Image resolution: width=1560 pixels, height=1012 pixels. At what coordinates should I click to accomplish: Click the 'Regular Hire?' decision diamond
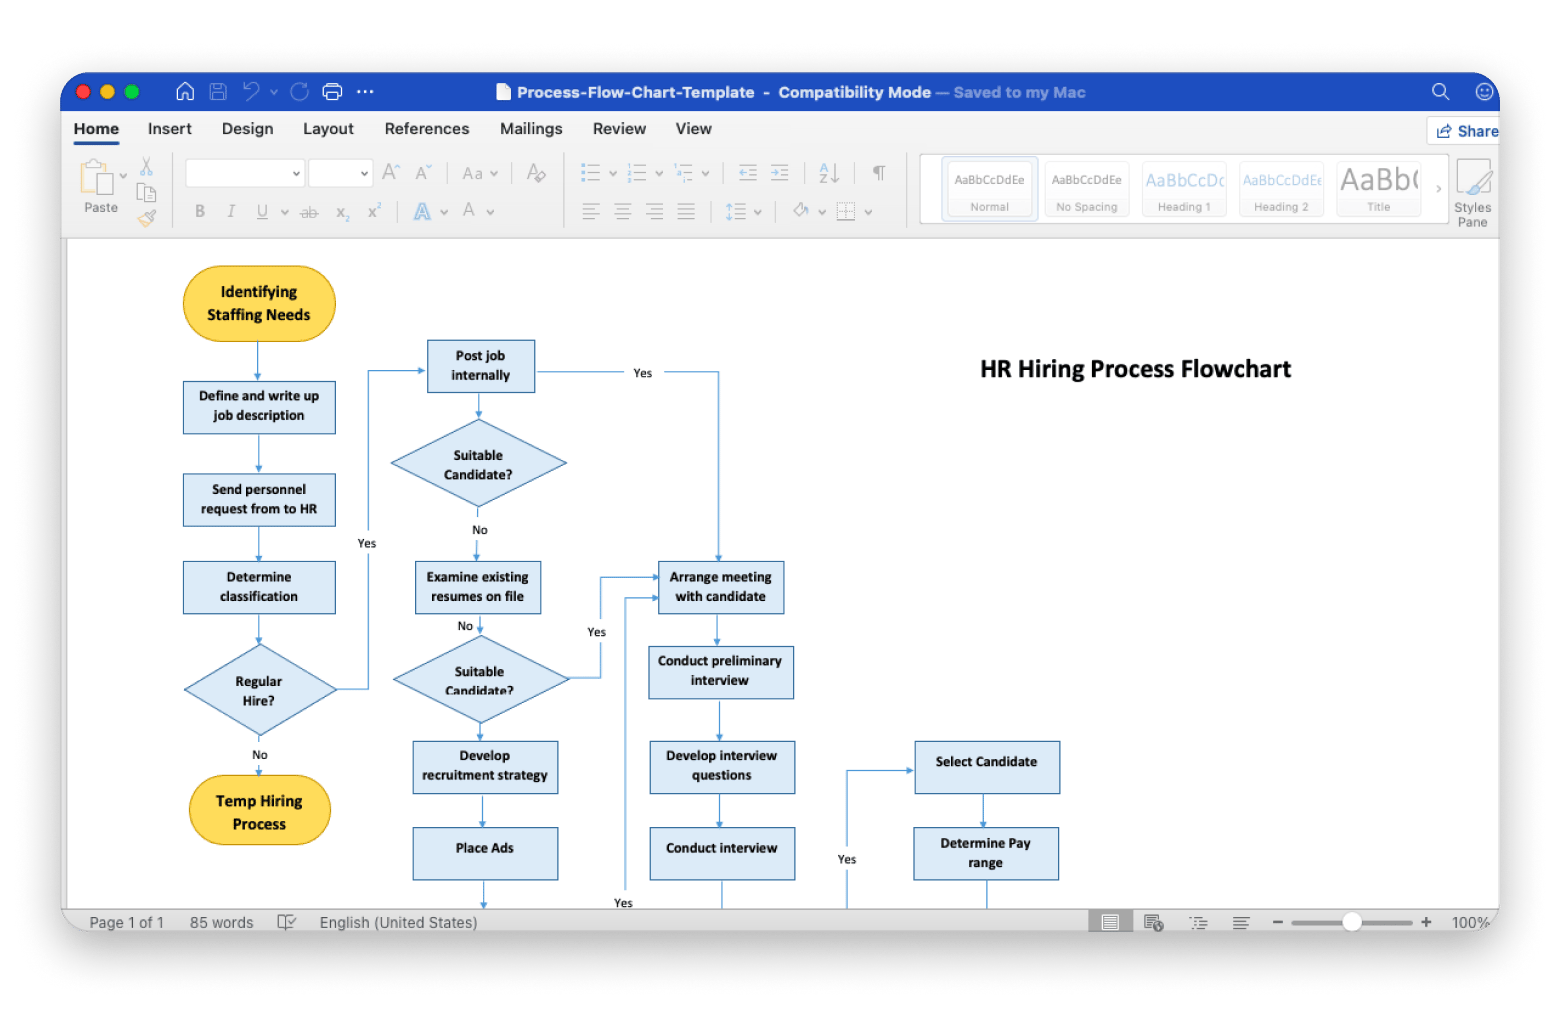click(x=259, y=691)
